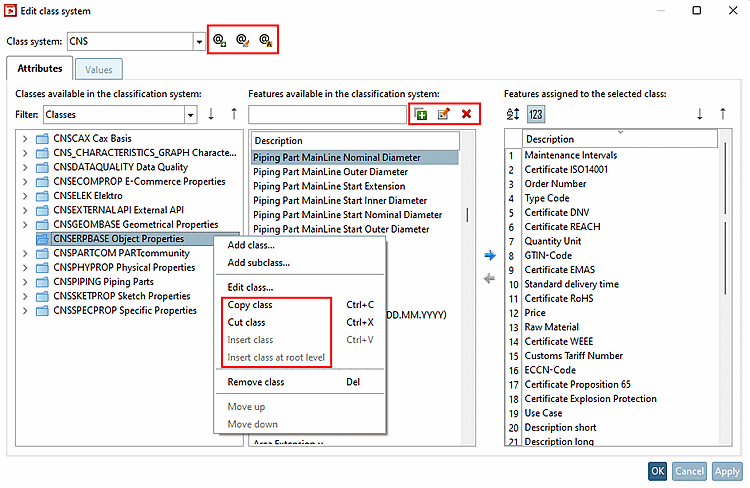The image size is (750, 488).
Task: Choose Add class... from context menu
Action: [x=251, y=245]
